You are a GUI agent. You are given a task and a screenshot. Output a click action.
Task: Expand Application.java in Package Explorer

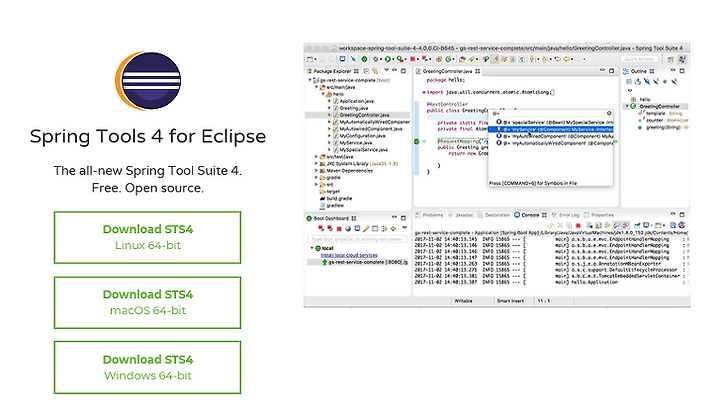tap(329, 101)
